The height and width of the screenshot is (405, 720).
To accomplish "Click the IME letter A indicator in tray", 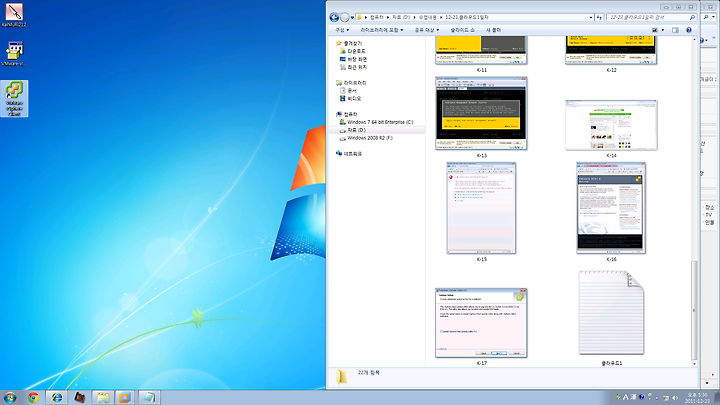I will pyautogui.click(x=625, y=397).
